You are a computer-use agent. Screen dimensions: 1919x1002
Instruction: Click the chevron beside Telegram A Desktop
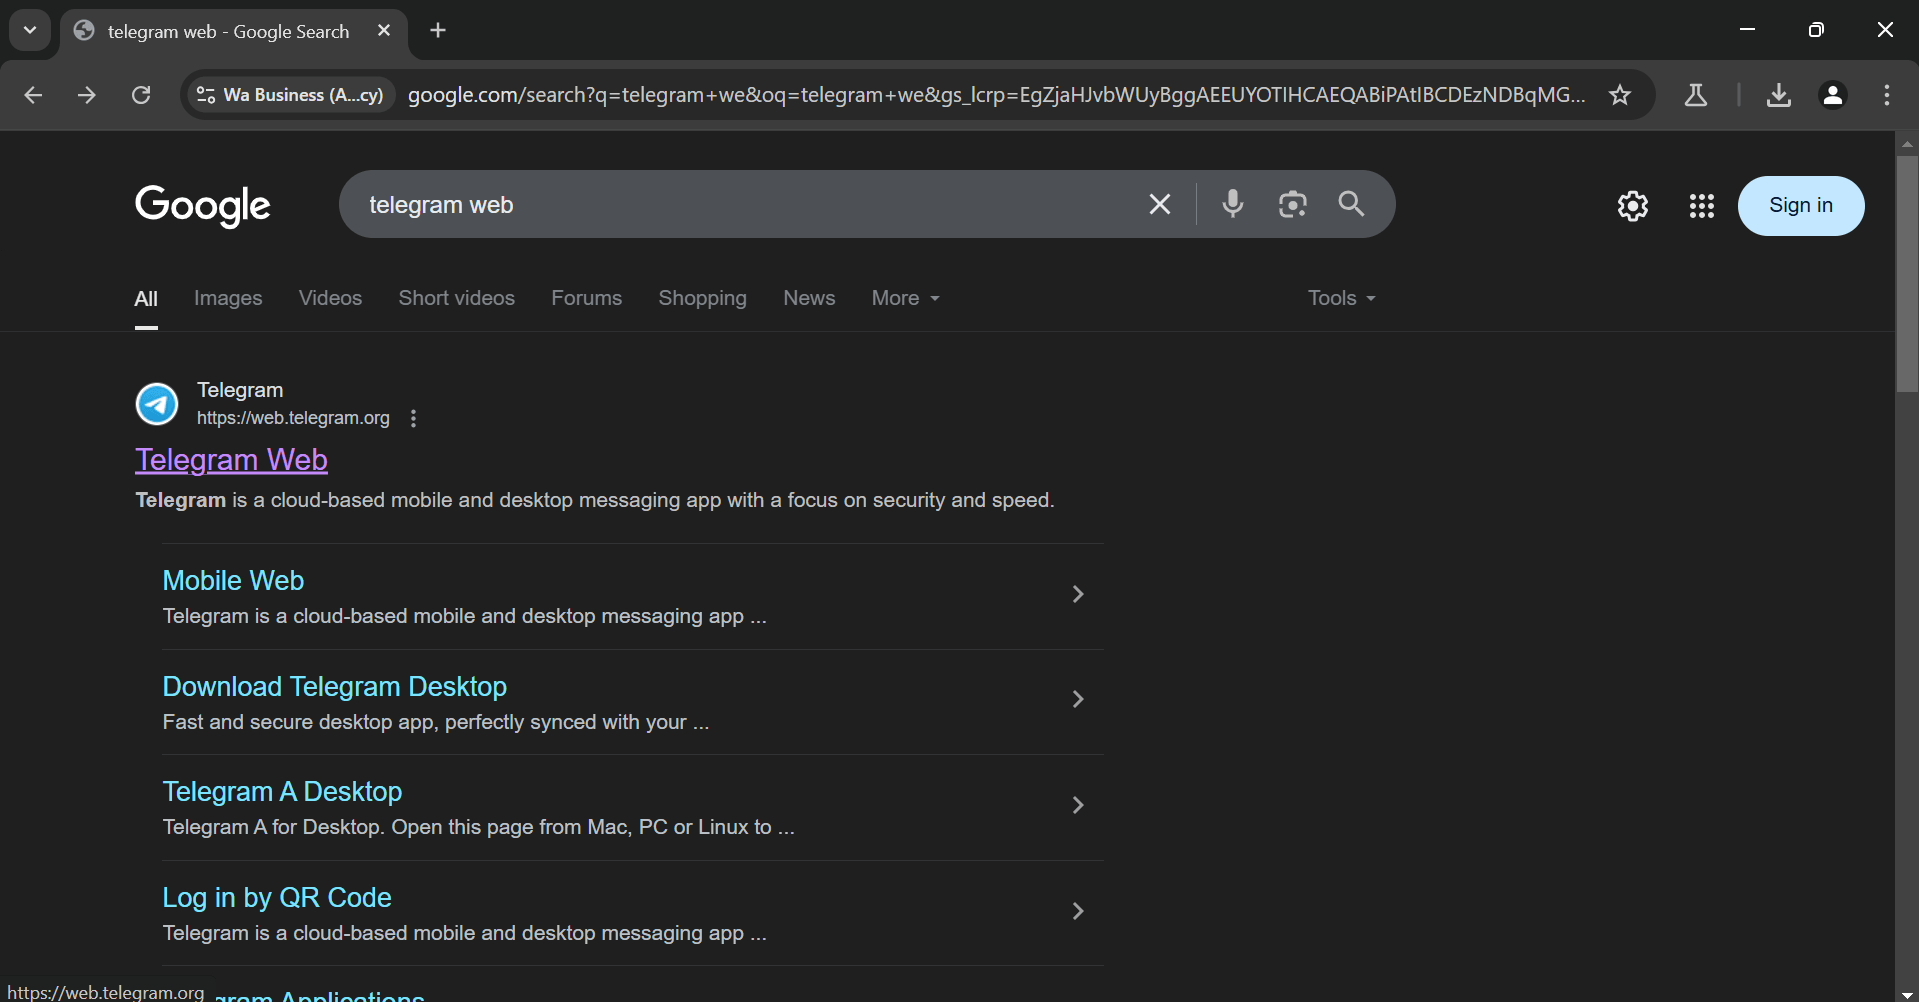pos(1078,805)
